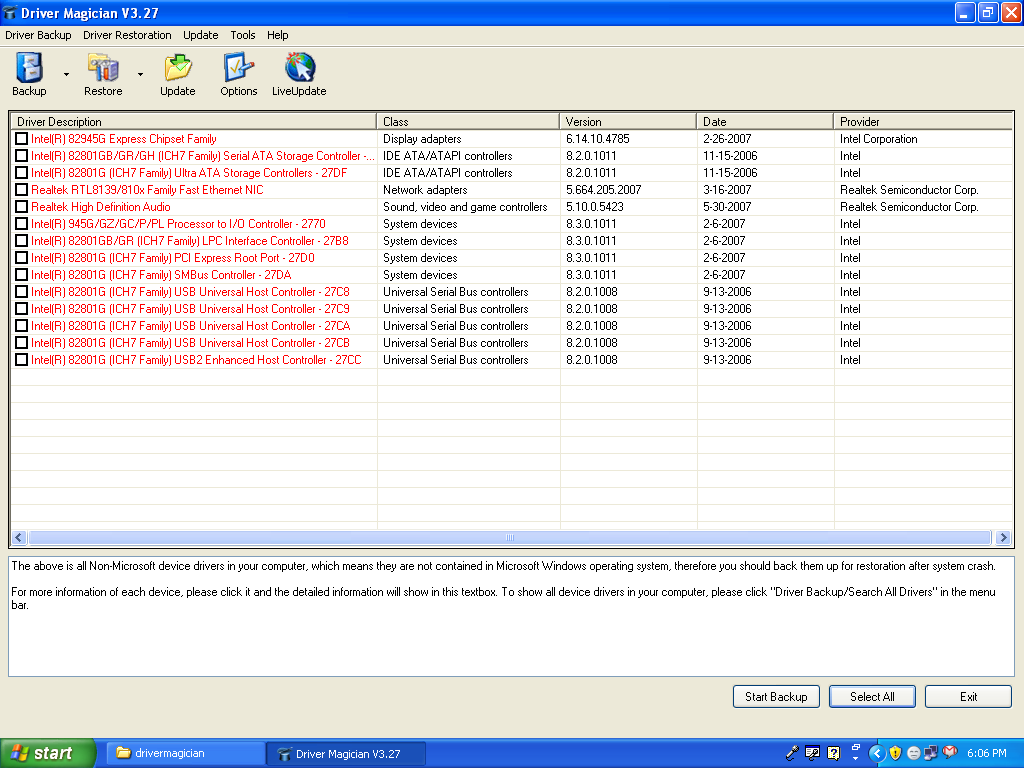Open the Update drivers toolbar icon
1024x768 pixels.
click(x=178, y=74)
